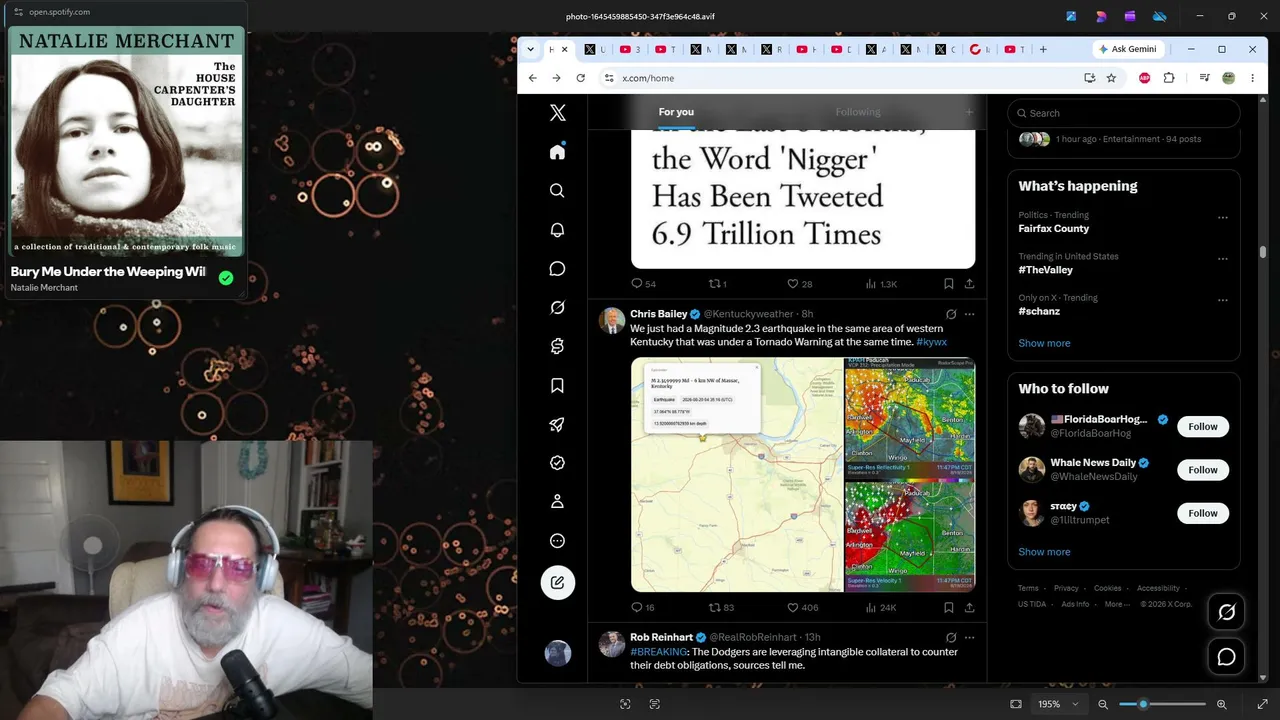Follow stacey @1liltrumpet
This screenshot has height=720, width=1280.
pos(1203,513)
